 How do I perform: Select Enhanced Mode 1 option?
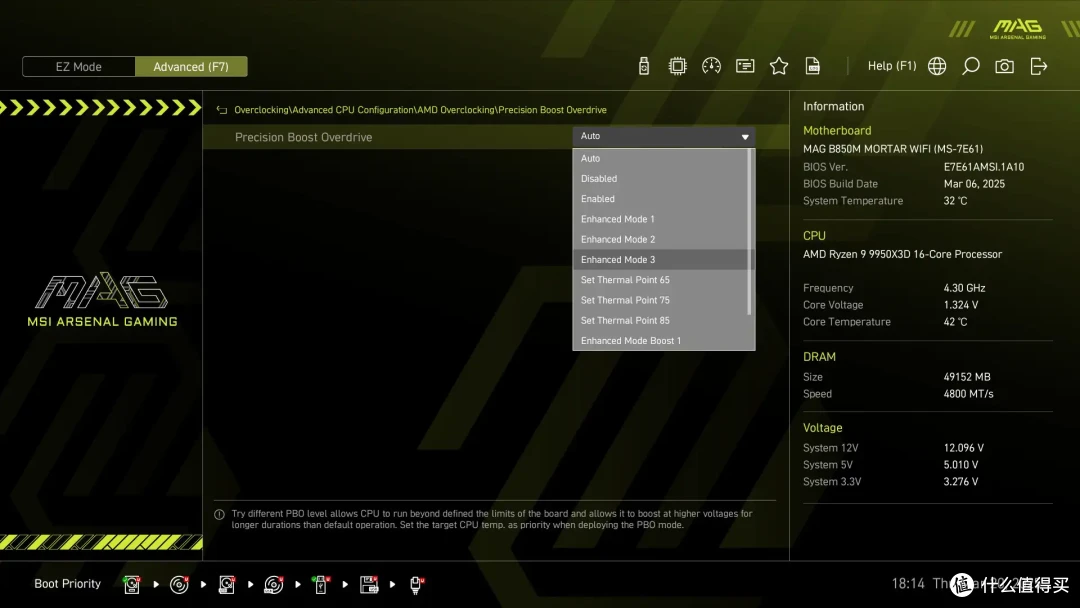tap(663, 219)
